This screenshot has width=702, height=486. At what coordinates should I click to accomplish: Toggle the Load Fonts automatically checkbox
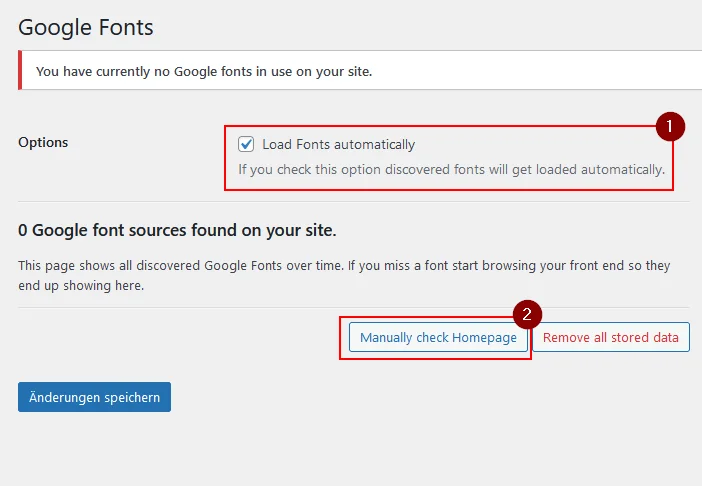246,144
